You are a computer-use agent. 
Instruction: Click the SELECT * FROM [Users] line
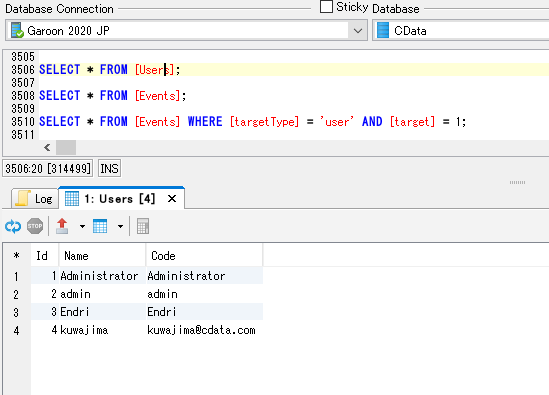pos(110,70)
